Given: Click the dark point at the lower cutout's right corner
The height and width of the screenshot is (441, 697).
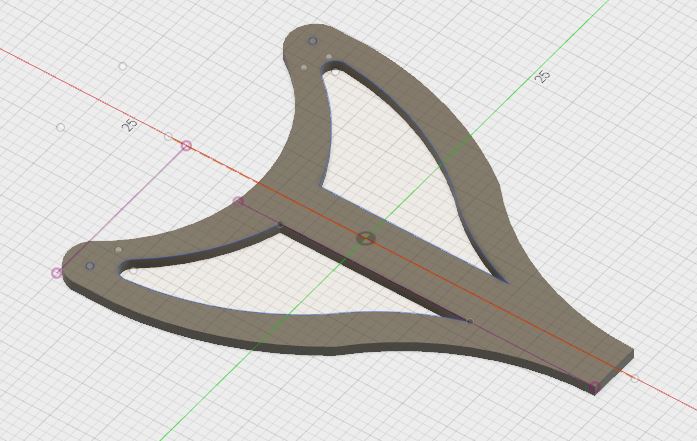Looking at the screenshot, I should click(470, 321).
